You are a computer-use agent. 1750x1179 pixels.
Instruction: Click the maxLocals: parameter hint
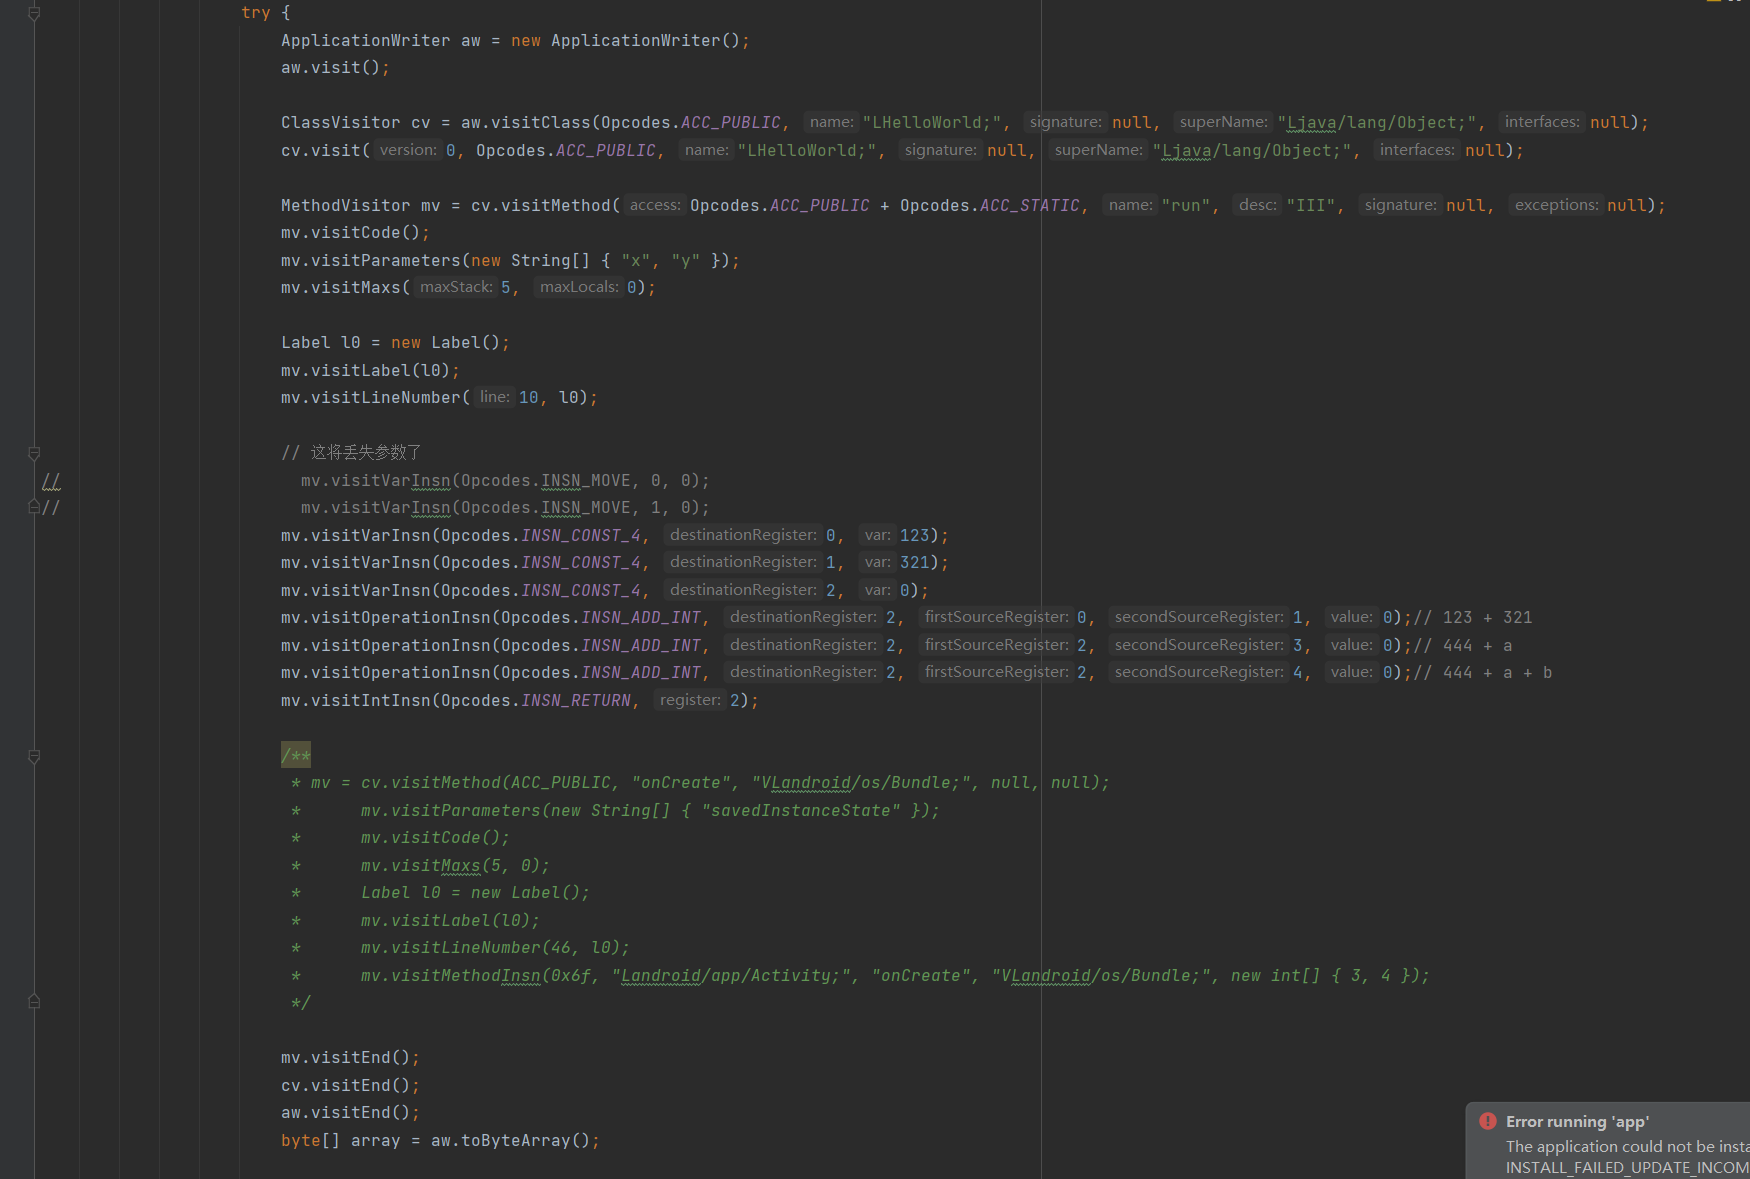pyautogui.click(x=579, y=287)
